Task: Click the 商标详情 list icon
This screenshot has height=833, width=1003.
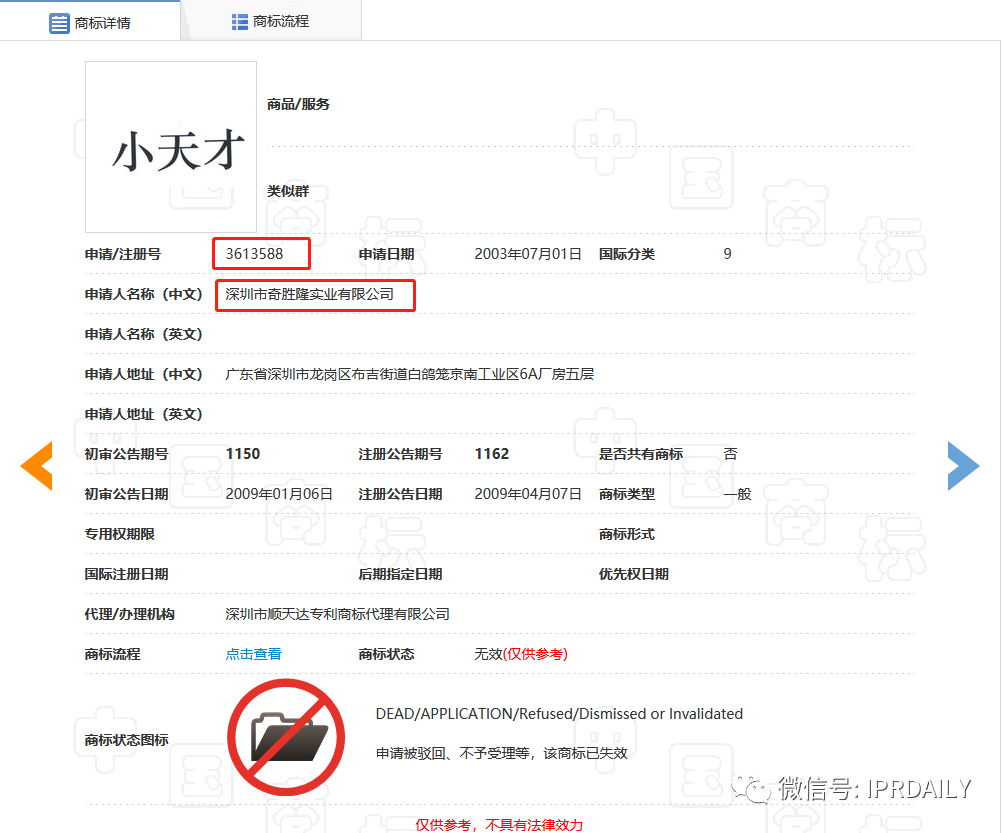Action: tap(59, 23)
